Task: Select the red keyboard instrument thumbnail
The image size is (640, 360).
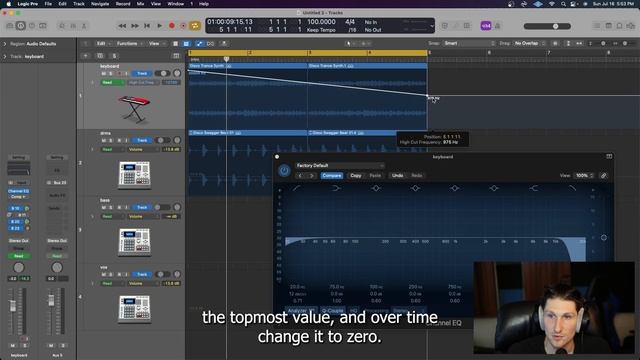Action: 135,109
